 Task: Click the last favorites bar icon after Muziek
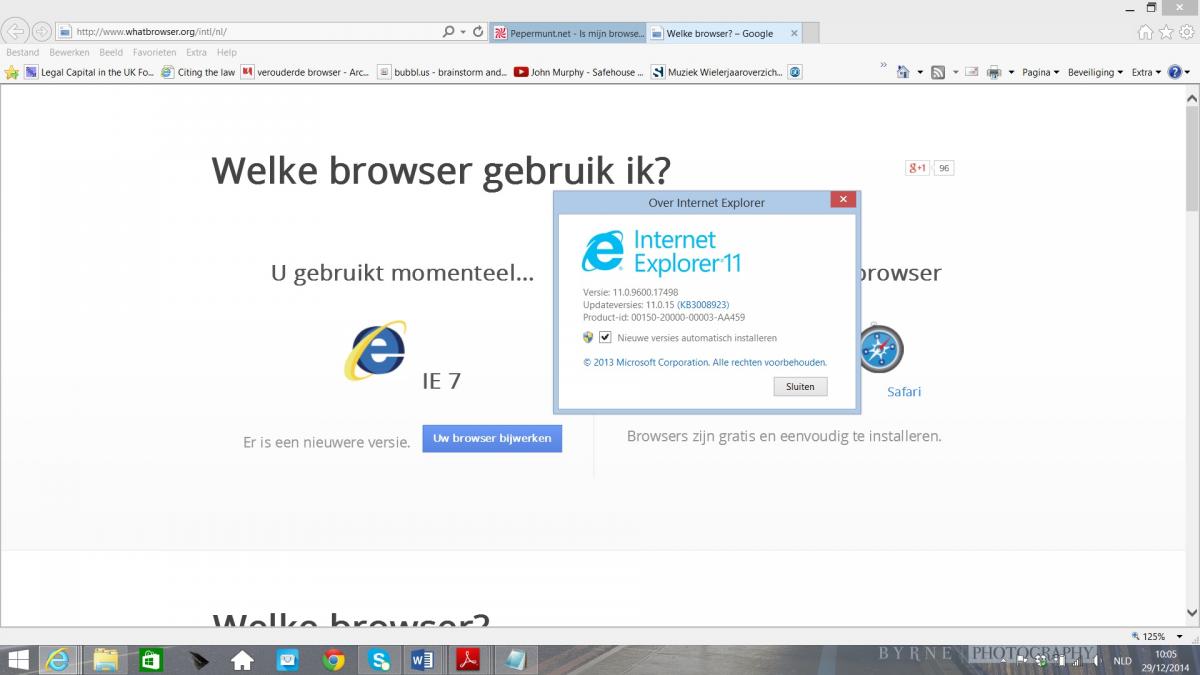794,72
